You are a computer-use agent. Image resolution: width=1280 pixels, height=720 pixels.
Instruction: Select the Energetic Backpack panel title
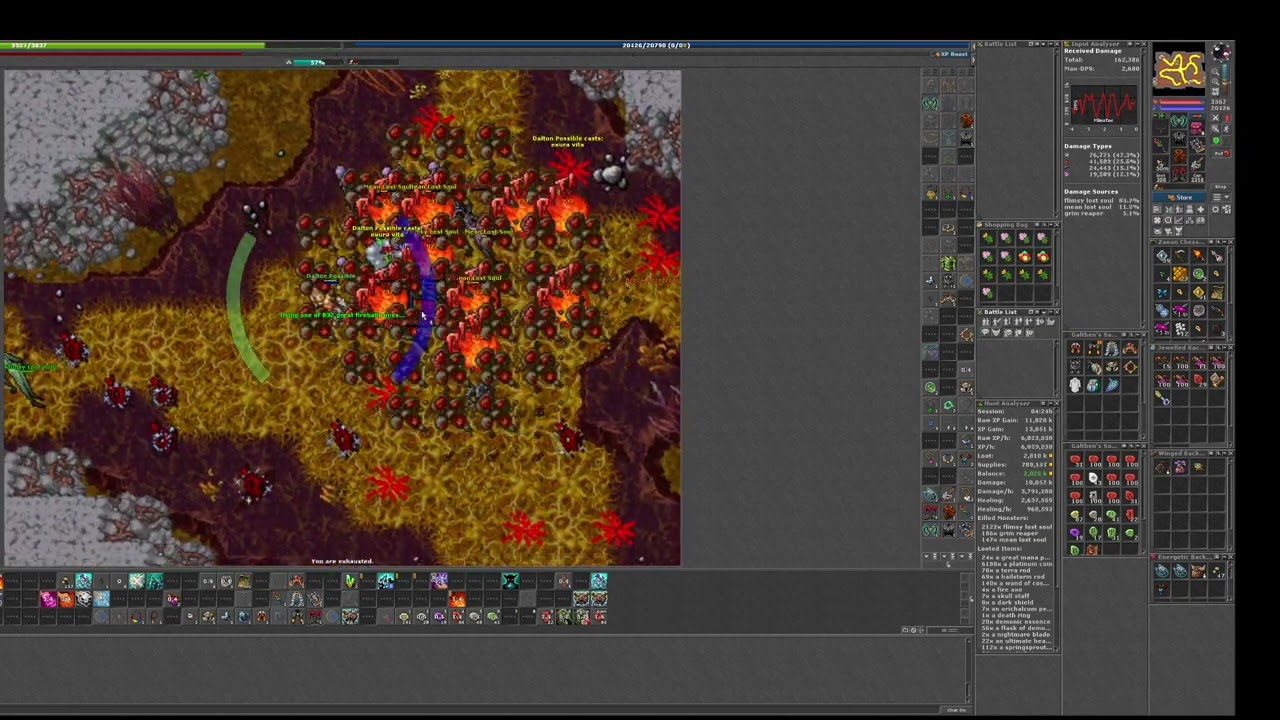(1185, 556)
